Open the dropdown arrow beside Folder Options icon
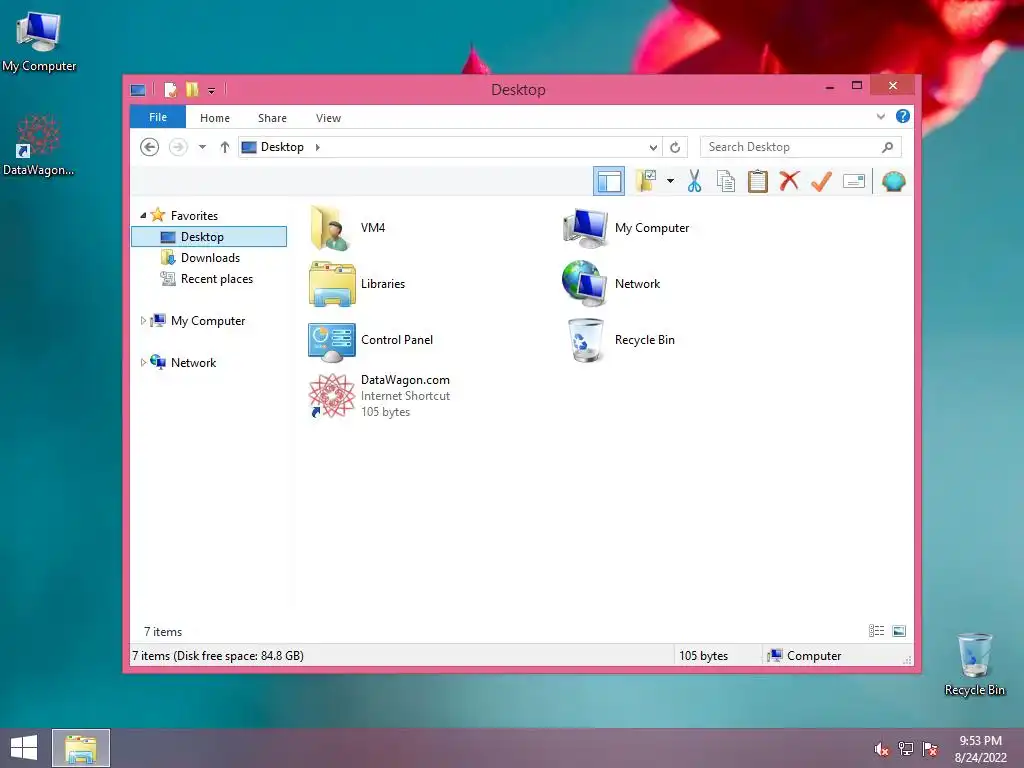 pyautogui.click(x=670, y=181)
